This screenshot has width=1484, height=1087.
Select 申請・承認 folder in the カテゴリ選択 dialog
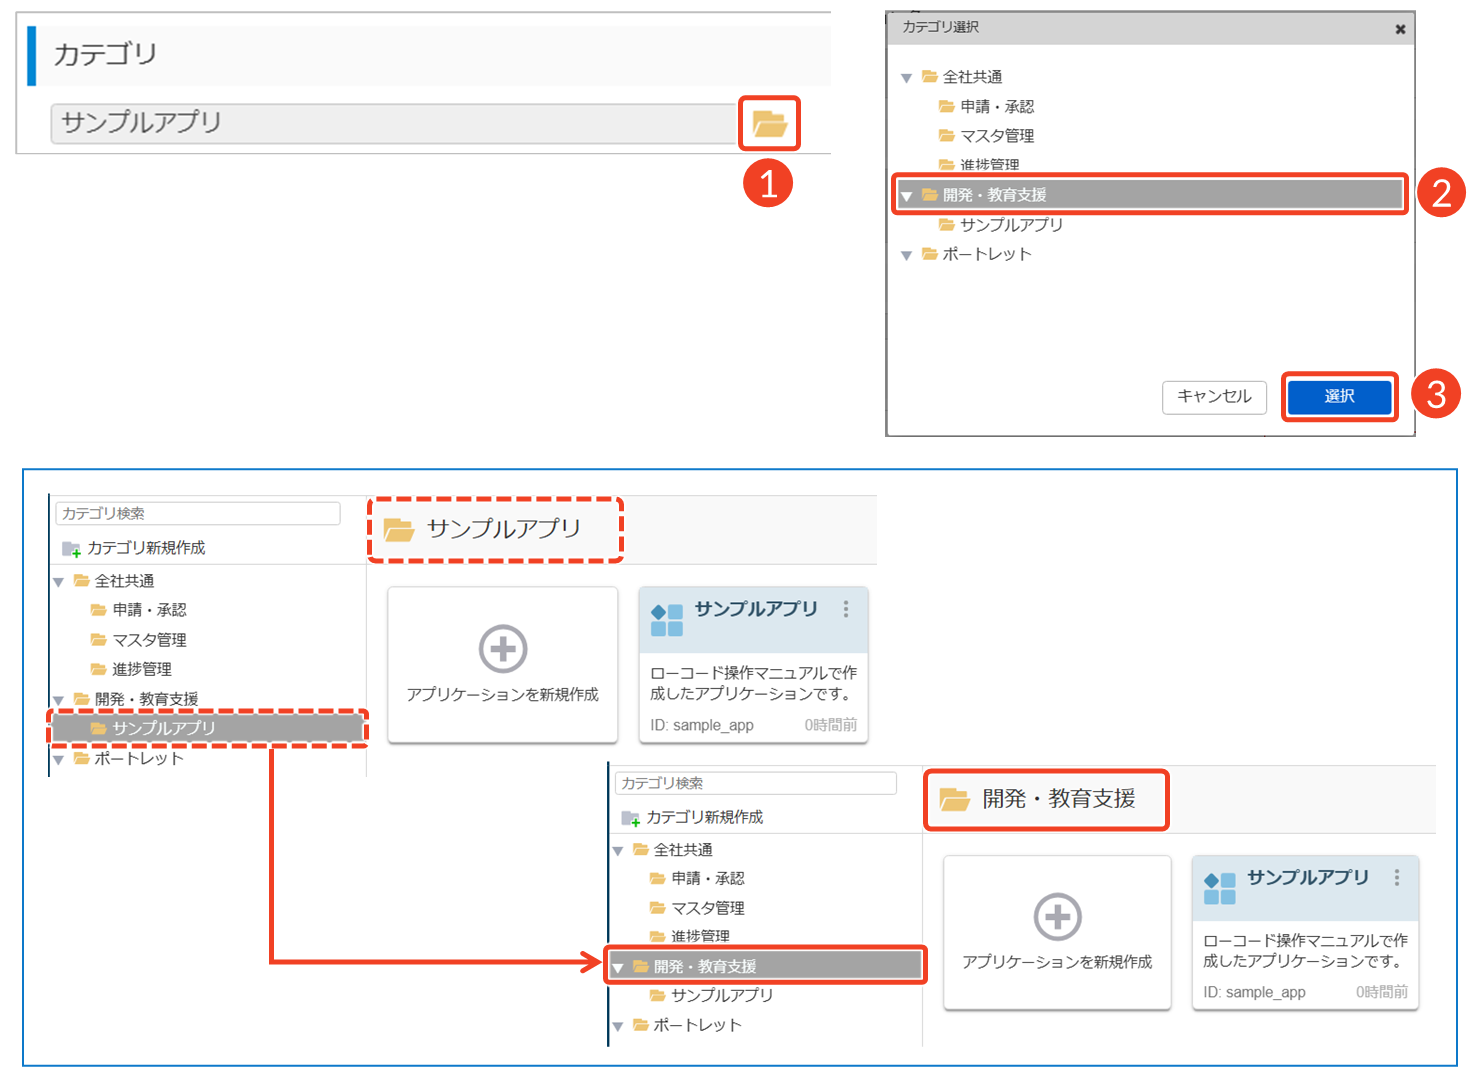[x=996, y=106]
